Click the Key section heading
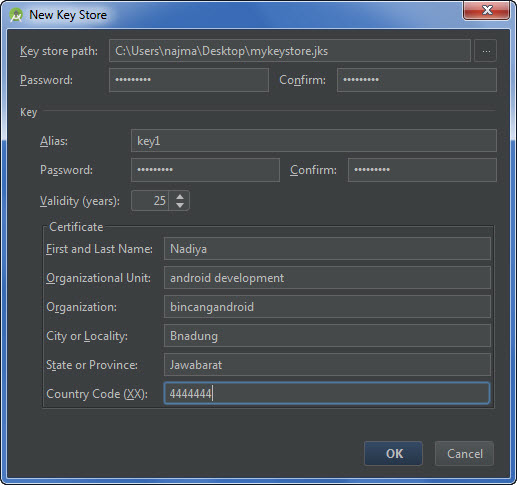 (x=28, y=112)
